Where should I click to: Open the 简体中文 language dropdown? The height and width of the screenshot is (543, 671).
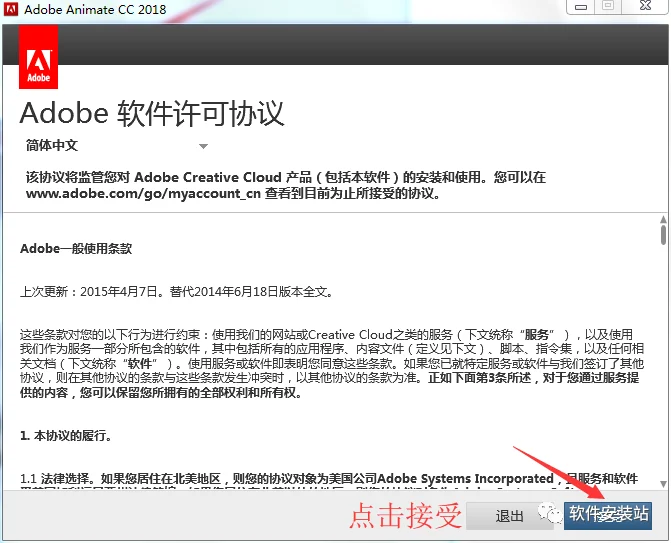(x=116, y=146)
